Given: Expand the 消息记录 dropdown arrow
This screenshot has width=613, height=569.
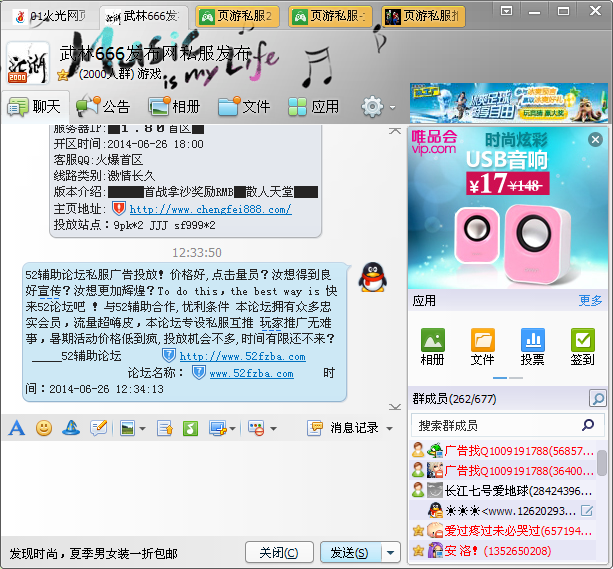Looking at the screenshot, I should point(389,429).
